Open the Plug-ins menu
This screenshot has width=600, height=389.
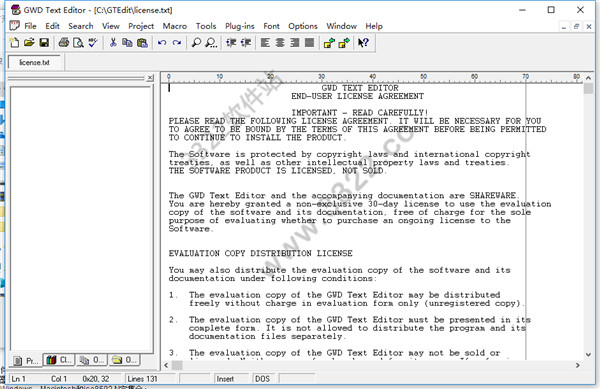pyautogui.click(x=240, y=26)
